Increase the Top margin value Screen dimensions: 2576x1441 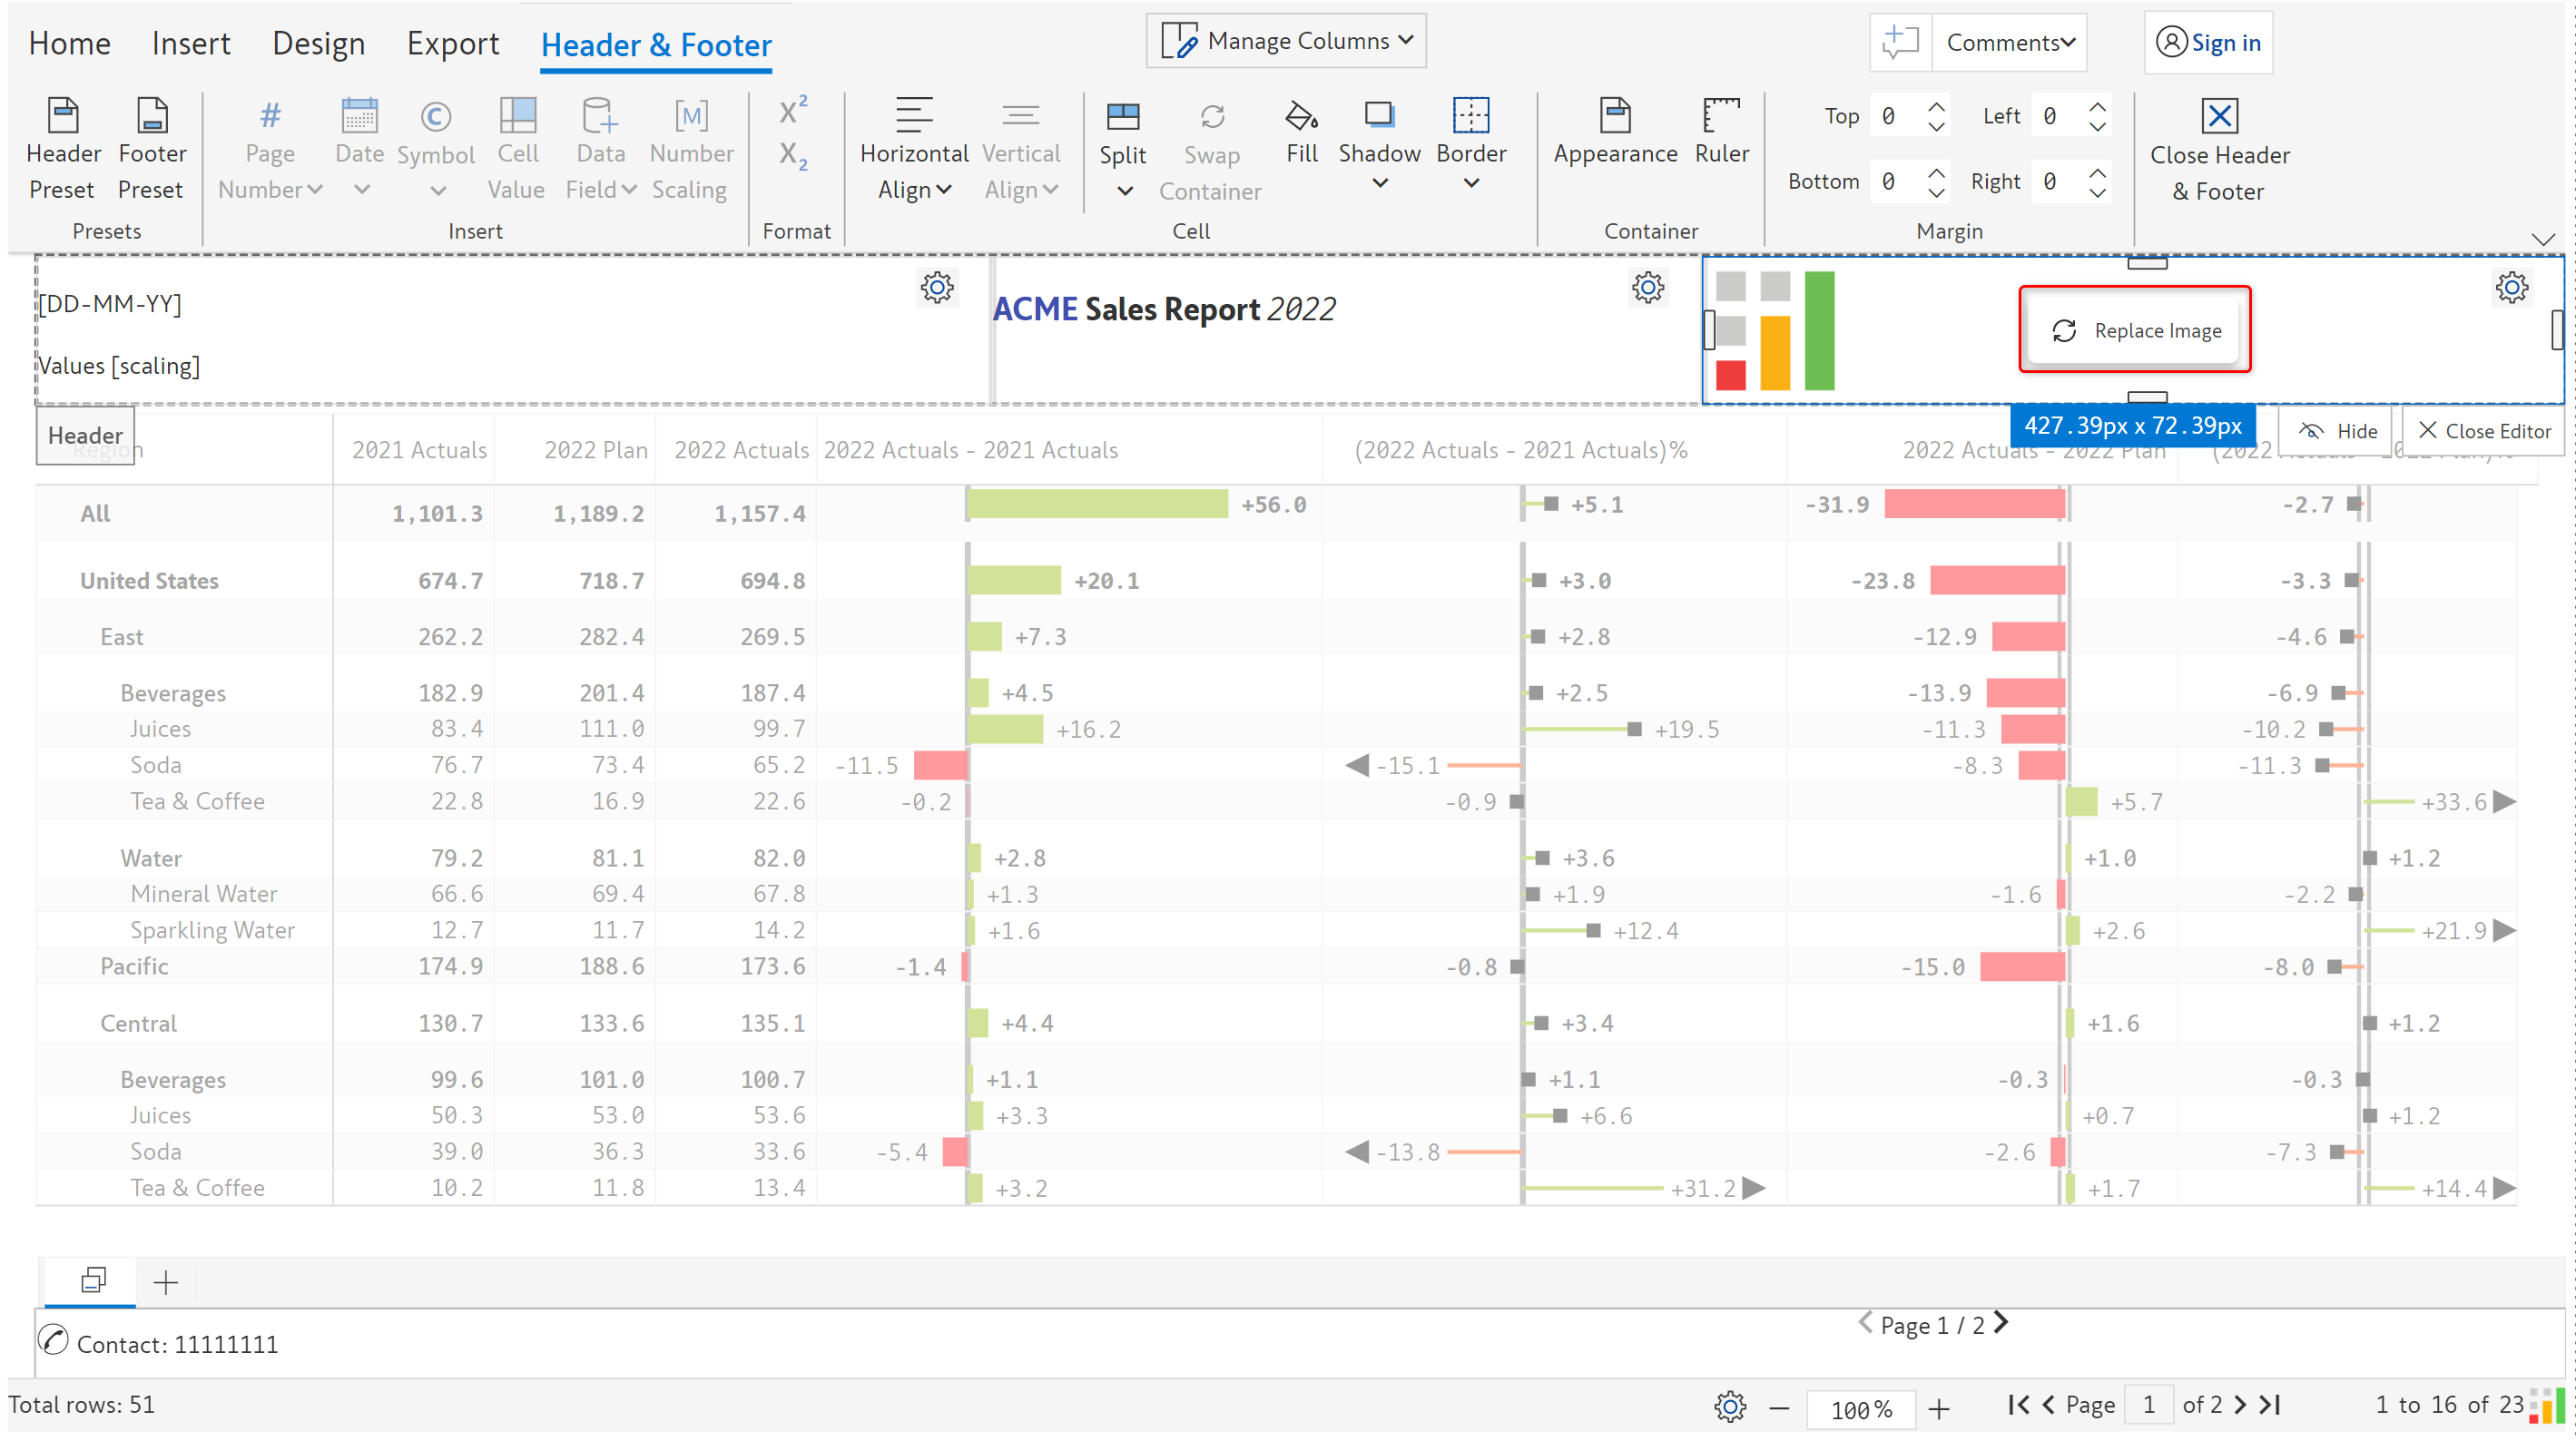(1936, 106)
